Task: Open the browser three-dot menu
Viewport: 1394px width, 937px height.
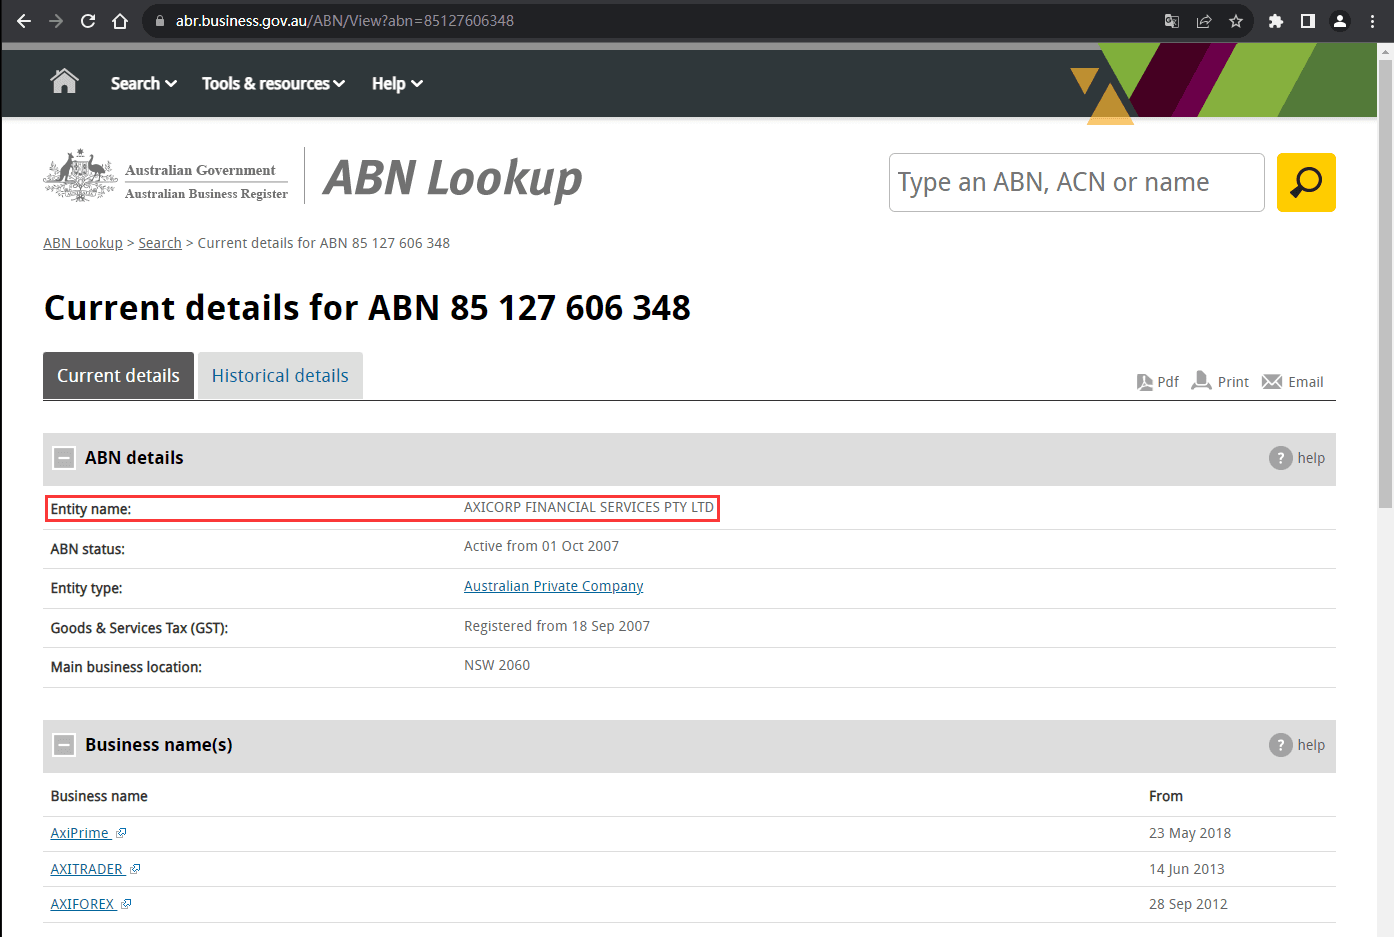Action: [x=1372, y=21]
